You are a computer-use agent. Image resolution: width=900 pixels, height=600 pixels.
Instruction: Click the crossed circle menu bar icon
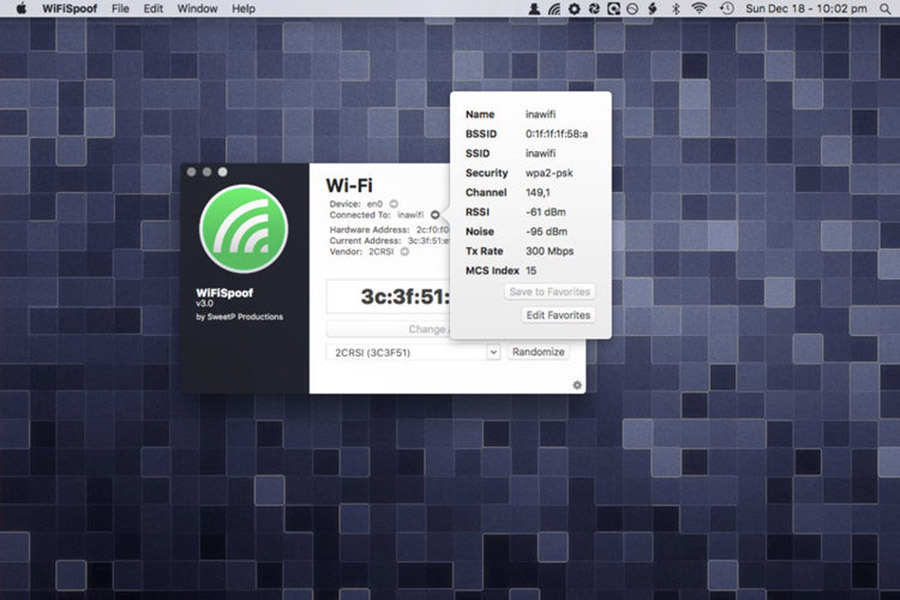633,9
